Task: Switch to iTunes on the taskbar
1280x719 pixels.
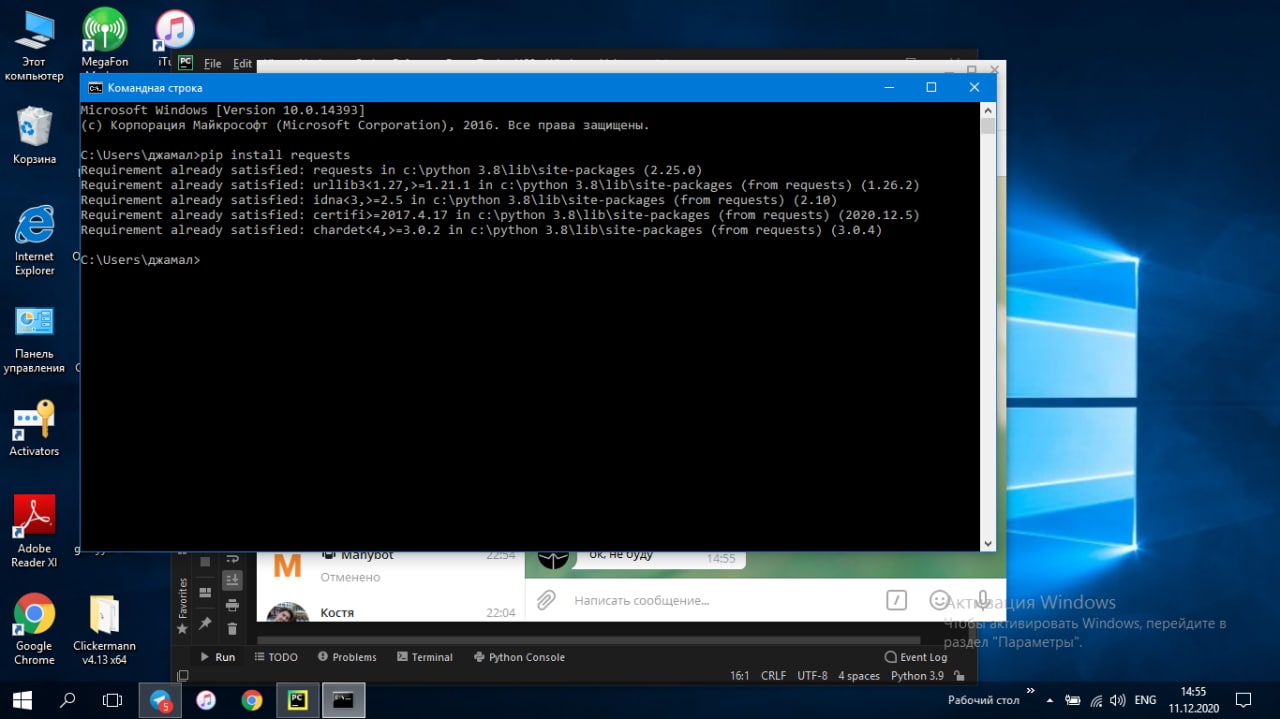Action: (x=206, y=700)
